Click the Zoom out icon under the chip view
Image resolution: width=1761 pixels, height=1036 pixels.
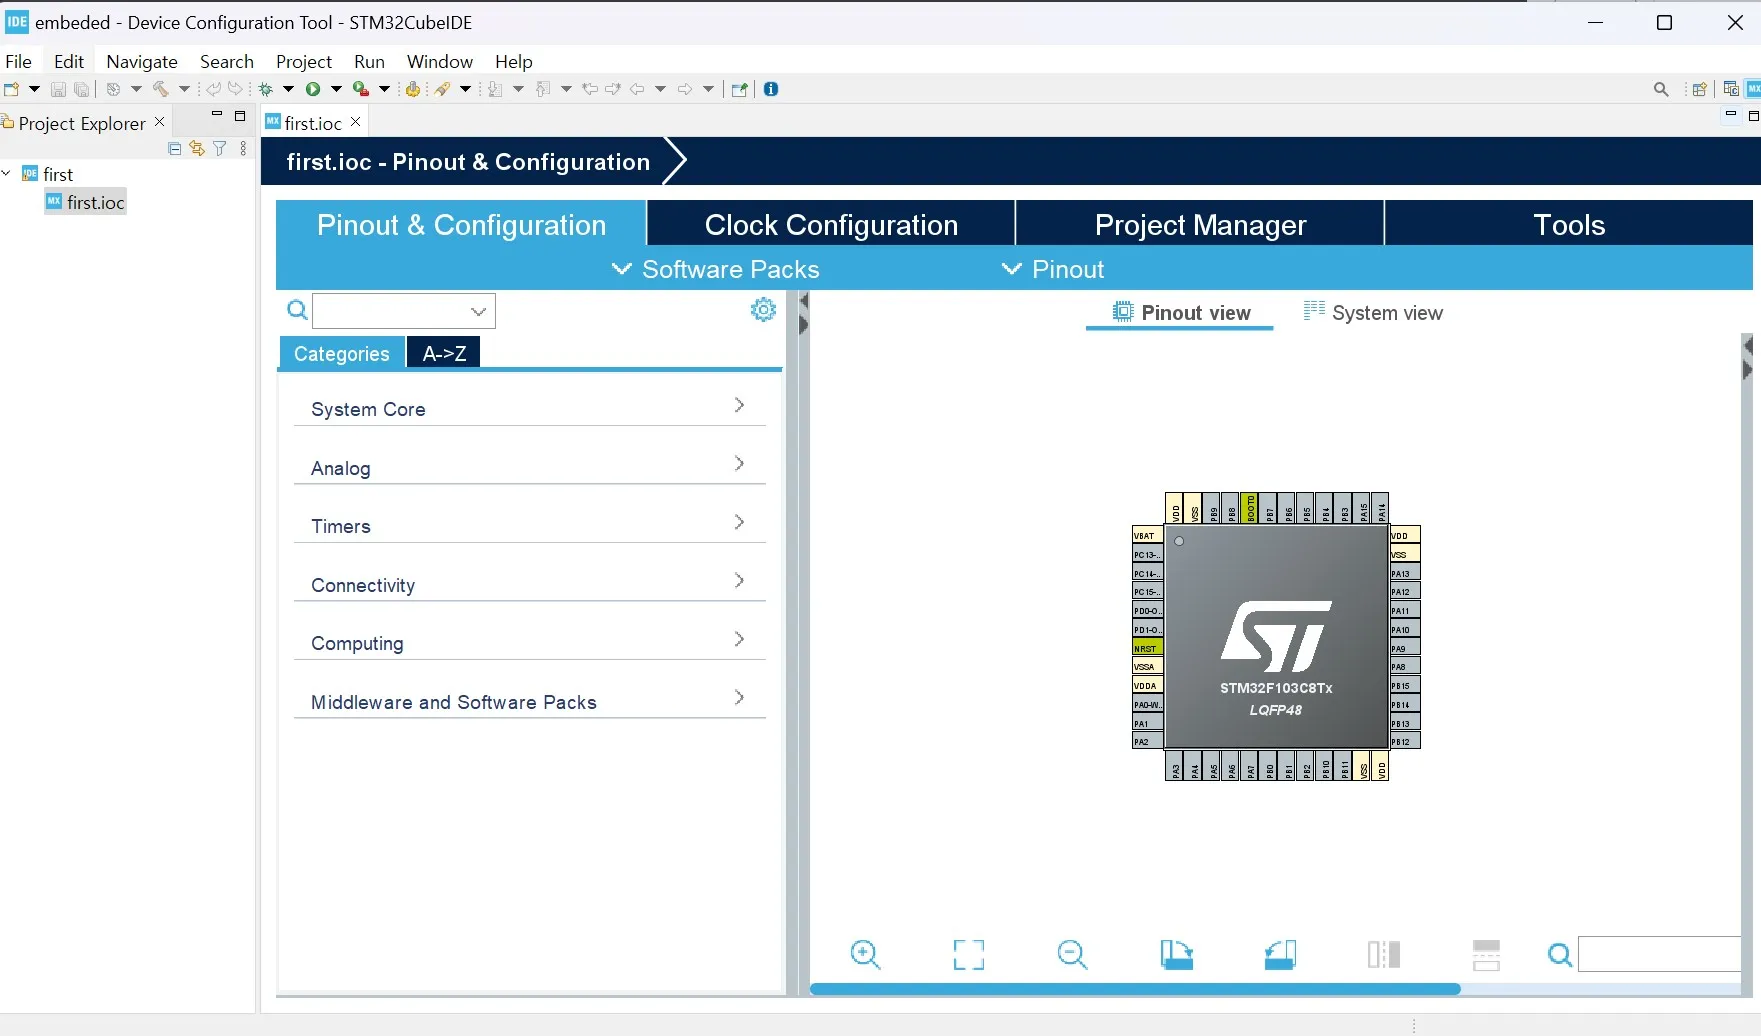tap(1072, 954)
